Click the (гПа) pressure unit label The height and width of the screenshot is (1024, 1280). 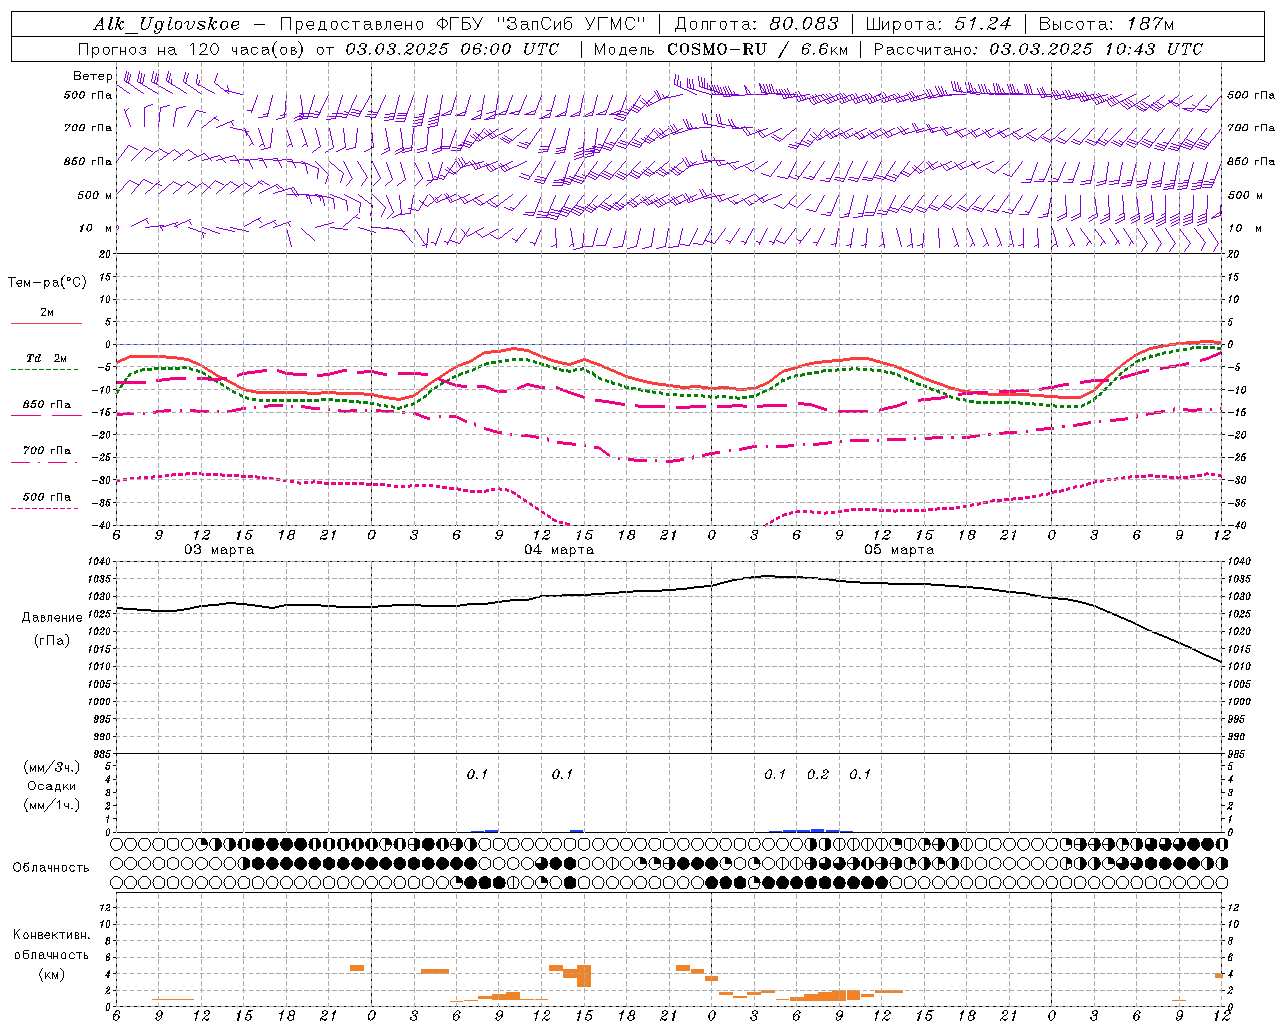pos(52,641)
